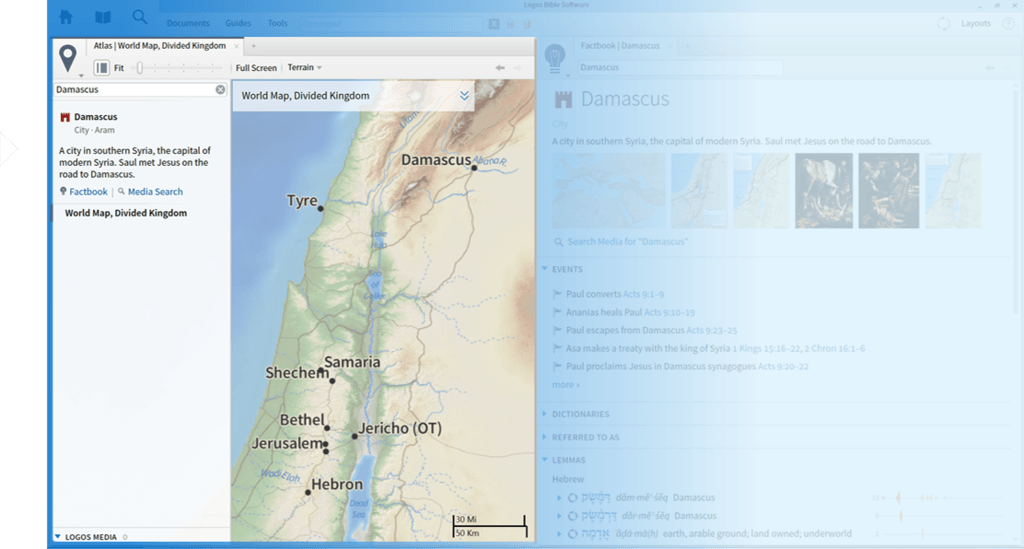This screenshot has width=1024, height=549.
Task: Click the red Damascus place icon in results
Action: (x=65, y=118)
